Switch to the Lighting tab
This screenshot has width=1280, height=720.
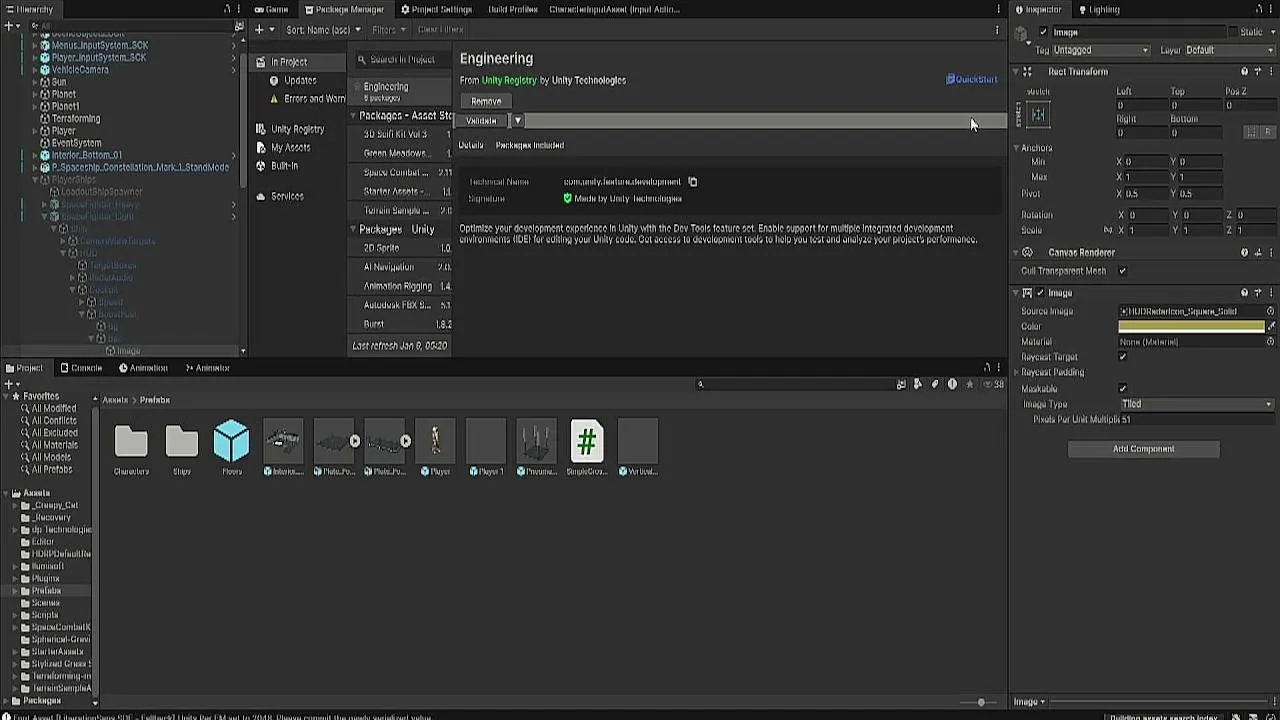point(1098,9)
